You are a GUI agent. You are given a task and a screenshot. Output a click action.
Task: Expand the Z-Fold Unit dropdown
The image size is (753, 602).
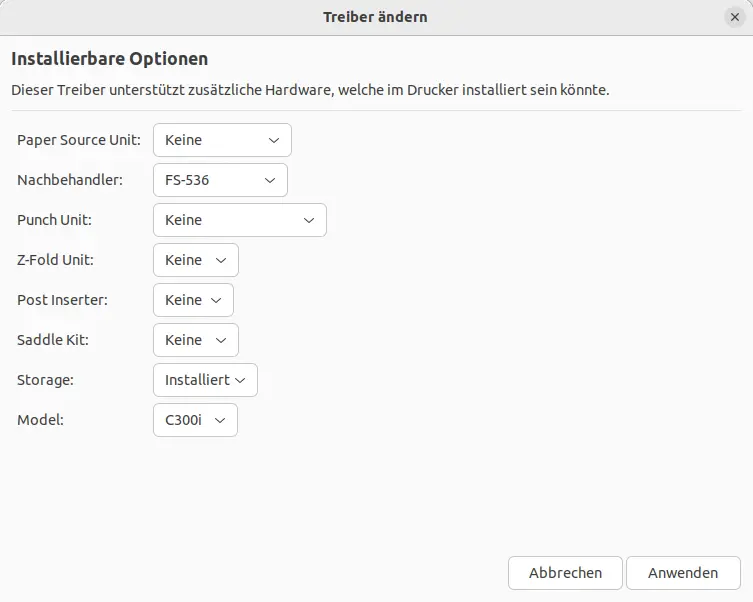click(196, 260)
